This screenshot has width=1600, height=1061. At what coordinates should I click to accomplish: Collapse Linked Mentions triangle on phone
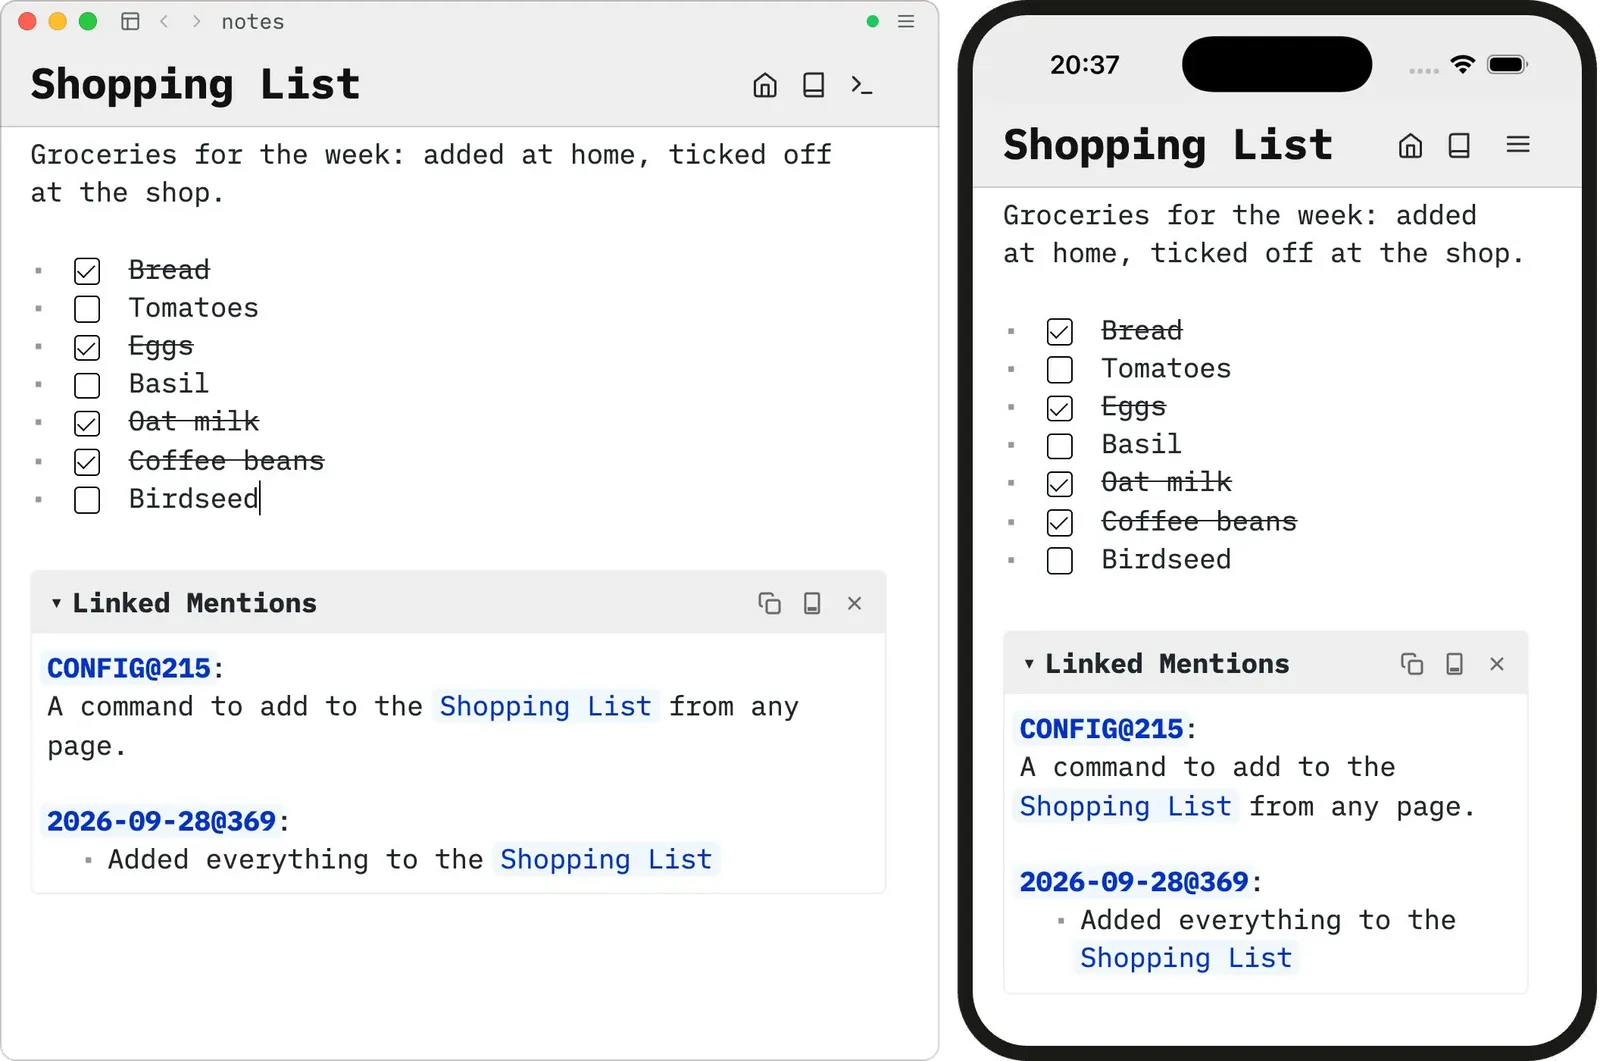click(1029, 664)
